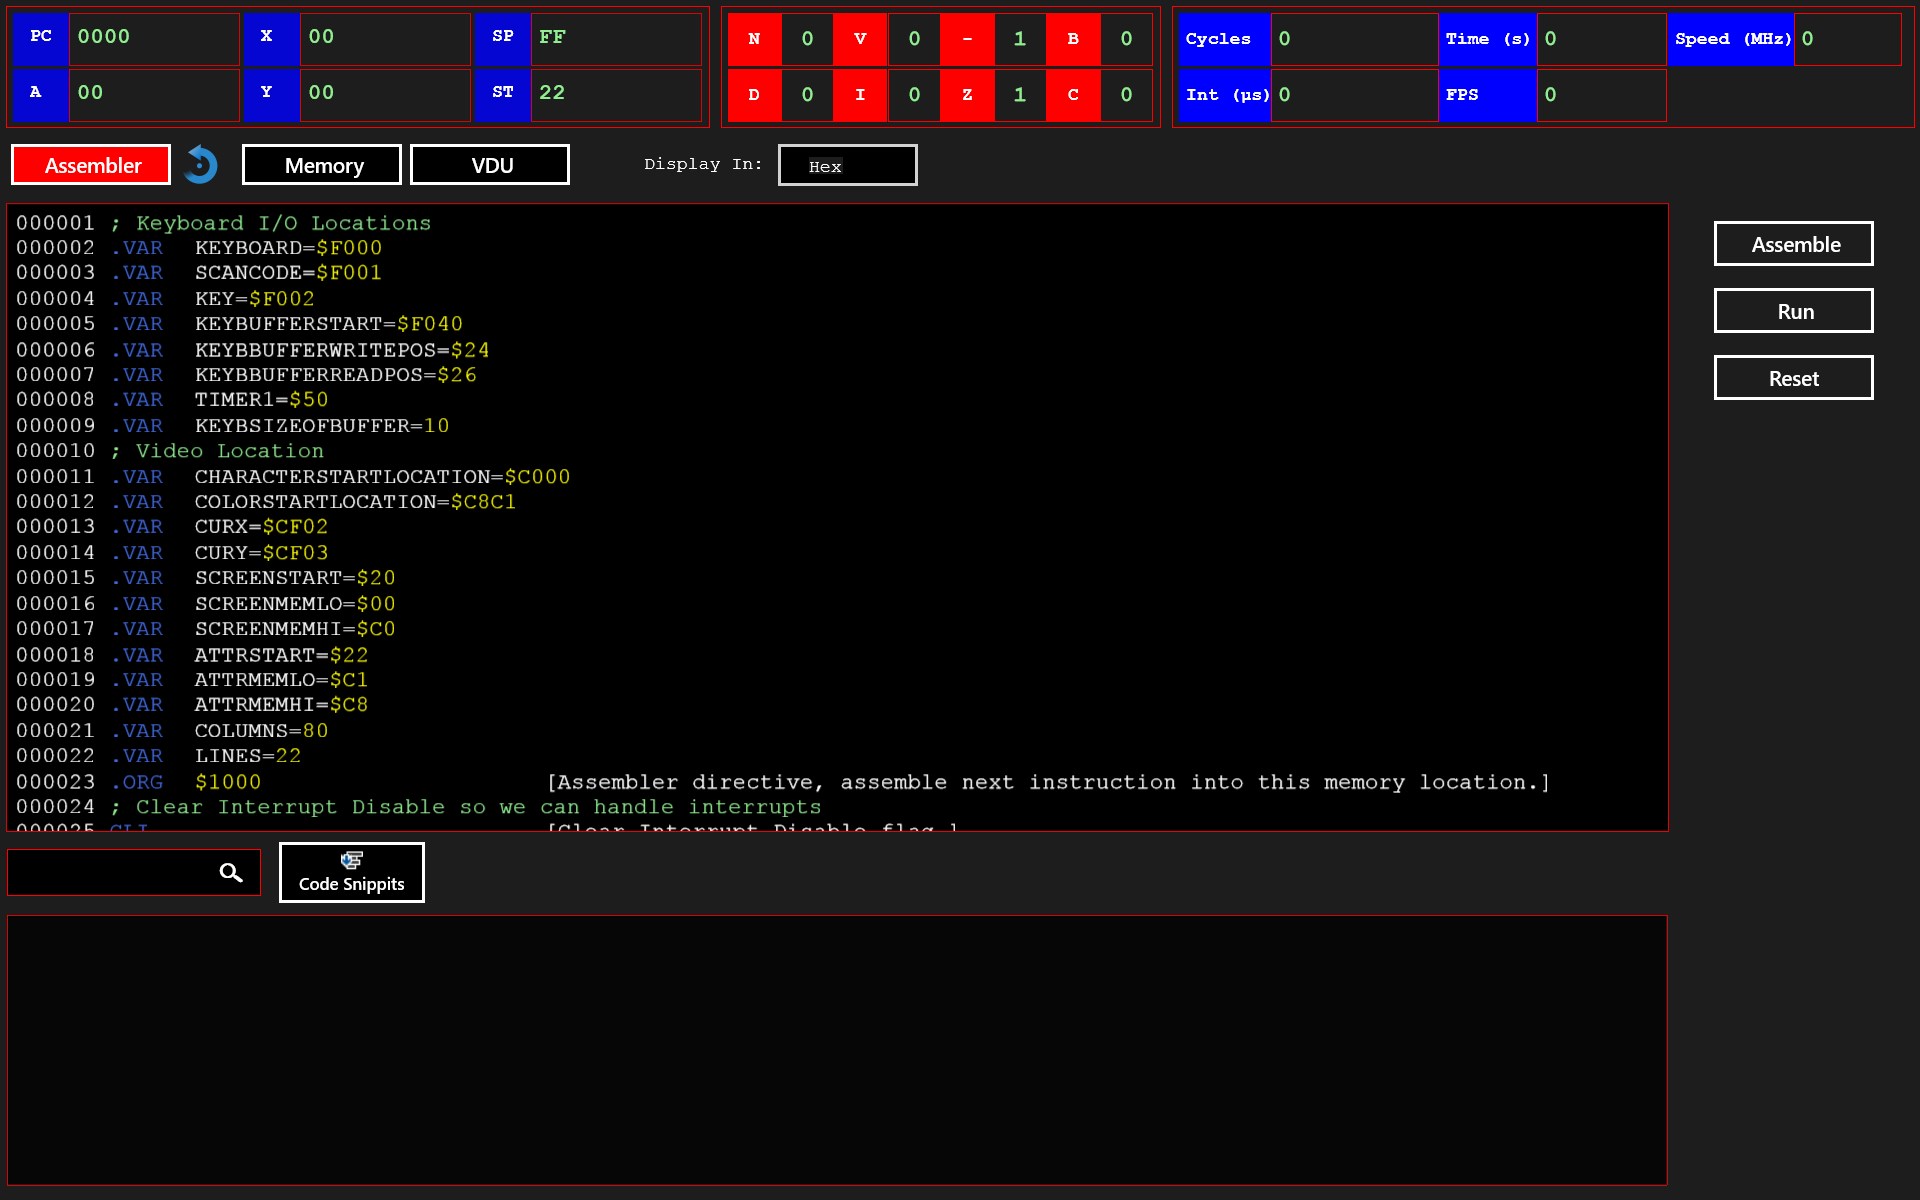Click the .ORG $1000 code line
1920x1200 pixels.
click(188, 782)
